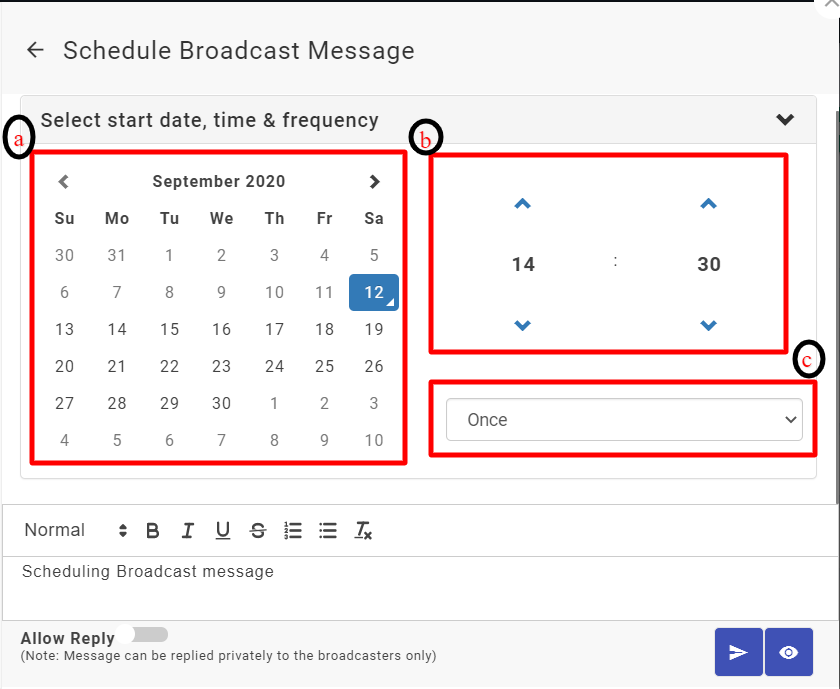Toggle italic formatting
The height and width of the screenshot is (689, 840).
click(x=188, y=530)
